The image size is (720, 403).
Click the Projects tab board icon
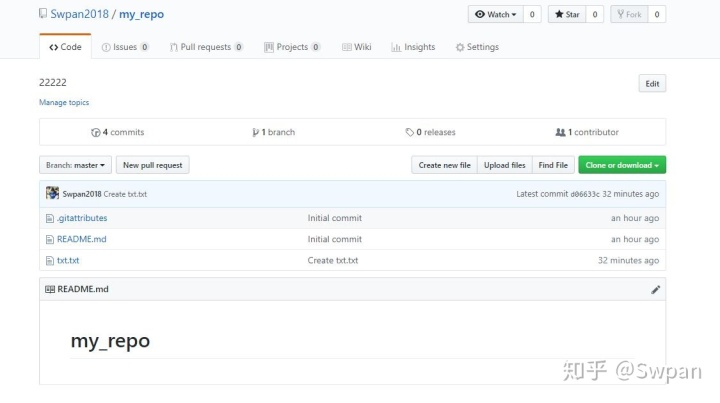(269, 47)
